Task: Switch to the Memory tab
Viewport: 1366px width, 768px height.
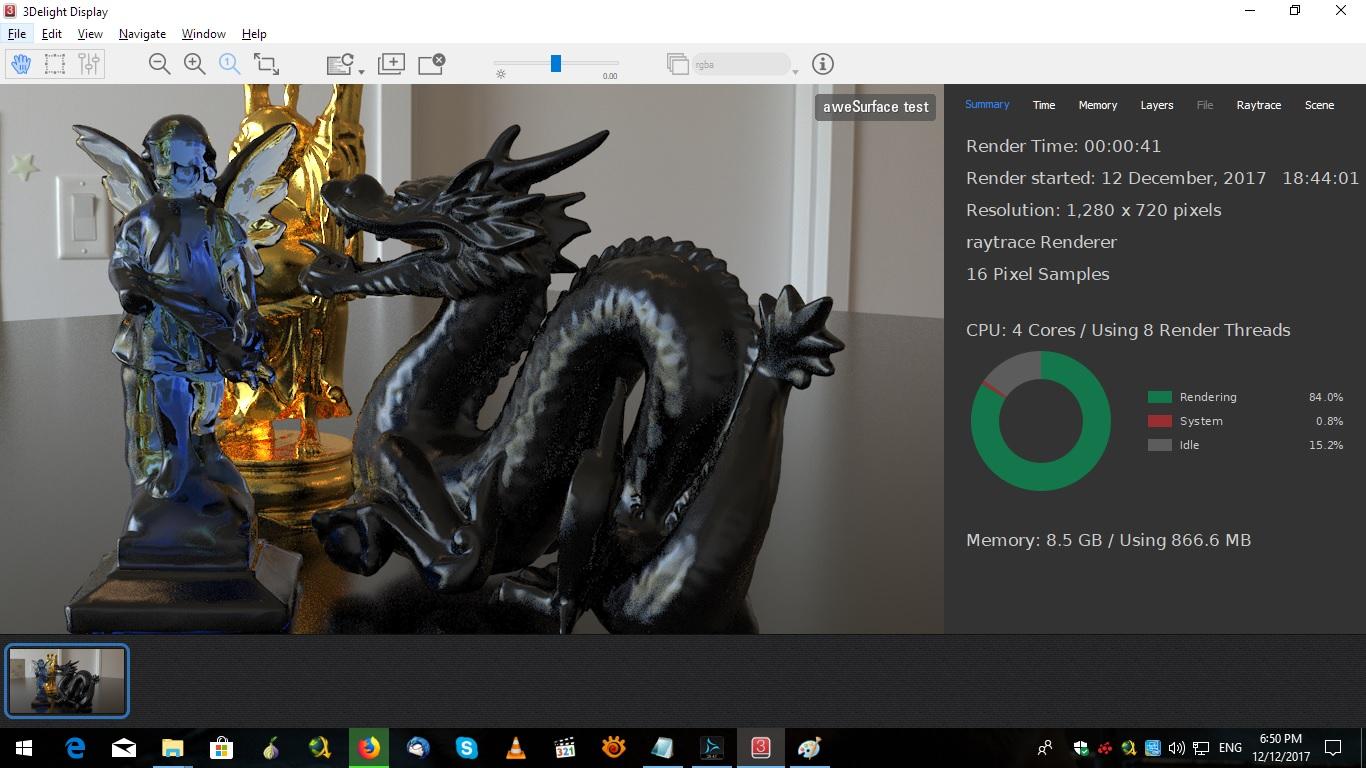Action: [x=1098, y=105]
